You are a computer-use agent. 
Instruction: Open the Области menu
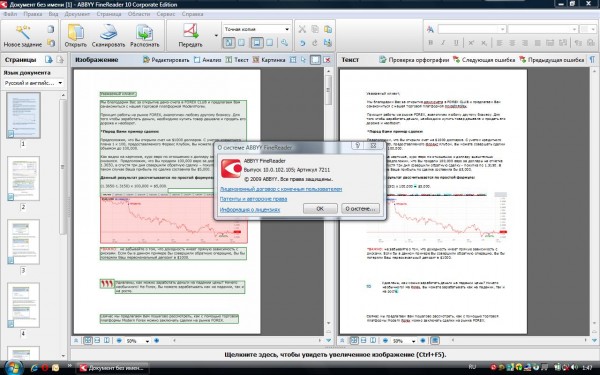pyautogui.click(x=139, y=14)
